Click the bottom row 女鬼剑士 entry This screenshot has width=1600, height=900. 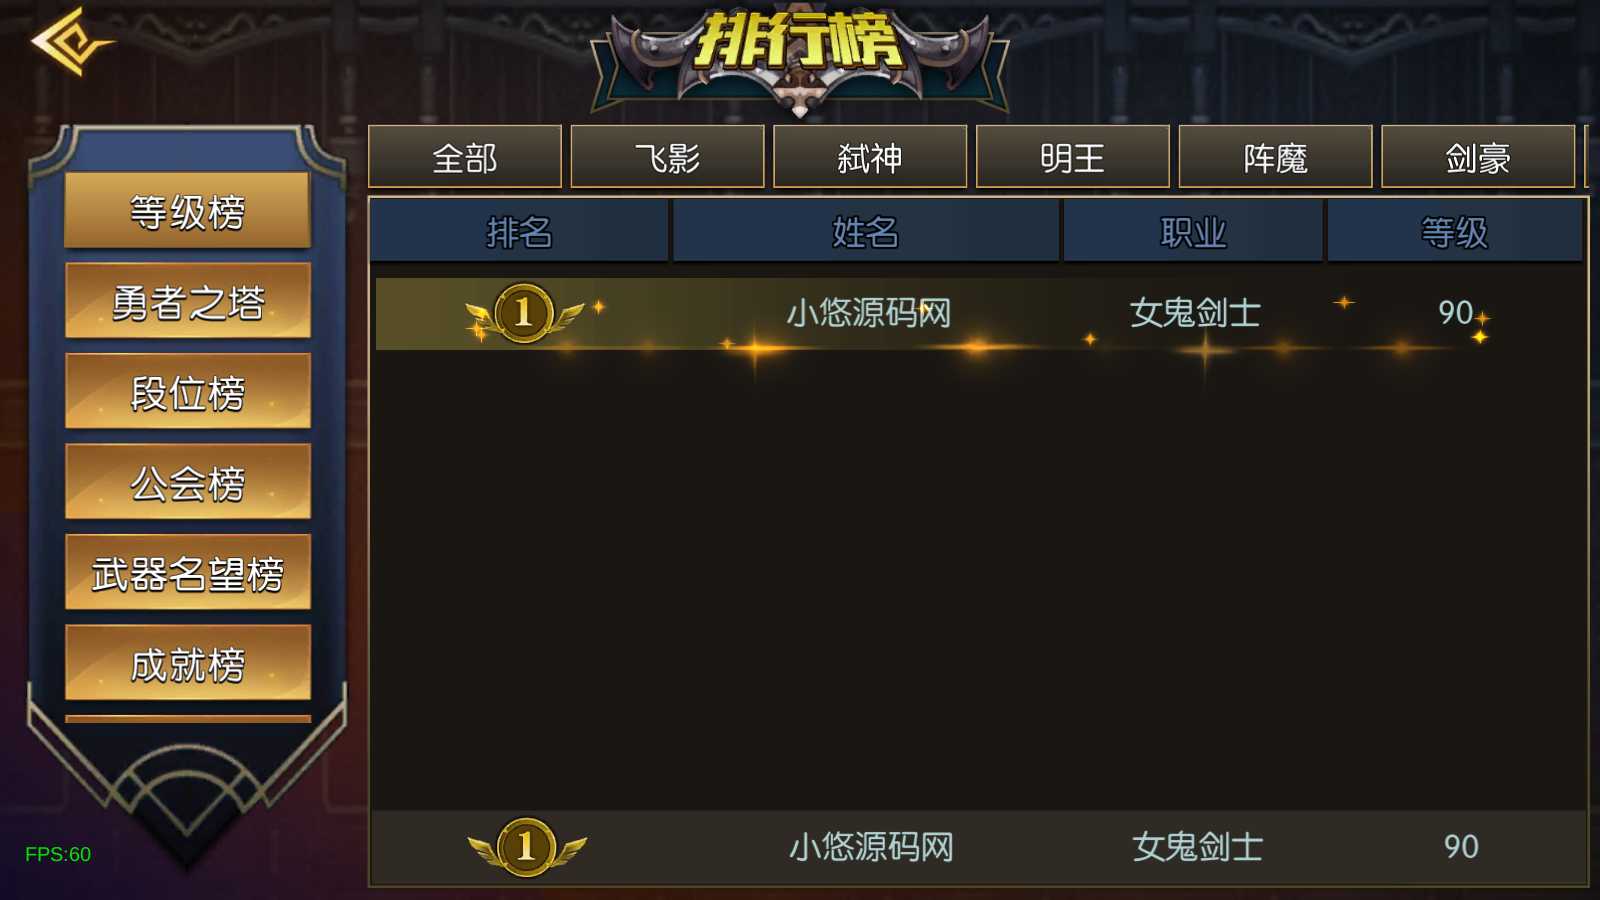point(1197,847)
